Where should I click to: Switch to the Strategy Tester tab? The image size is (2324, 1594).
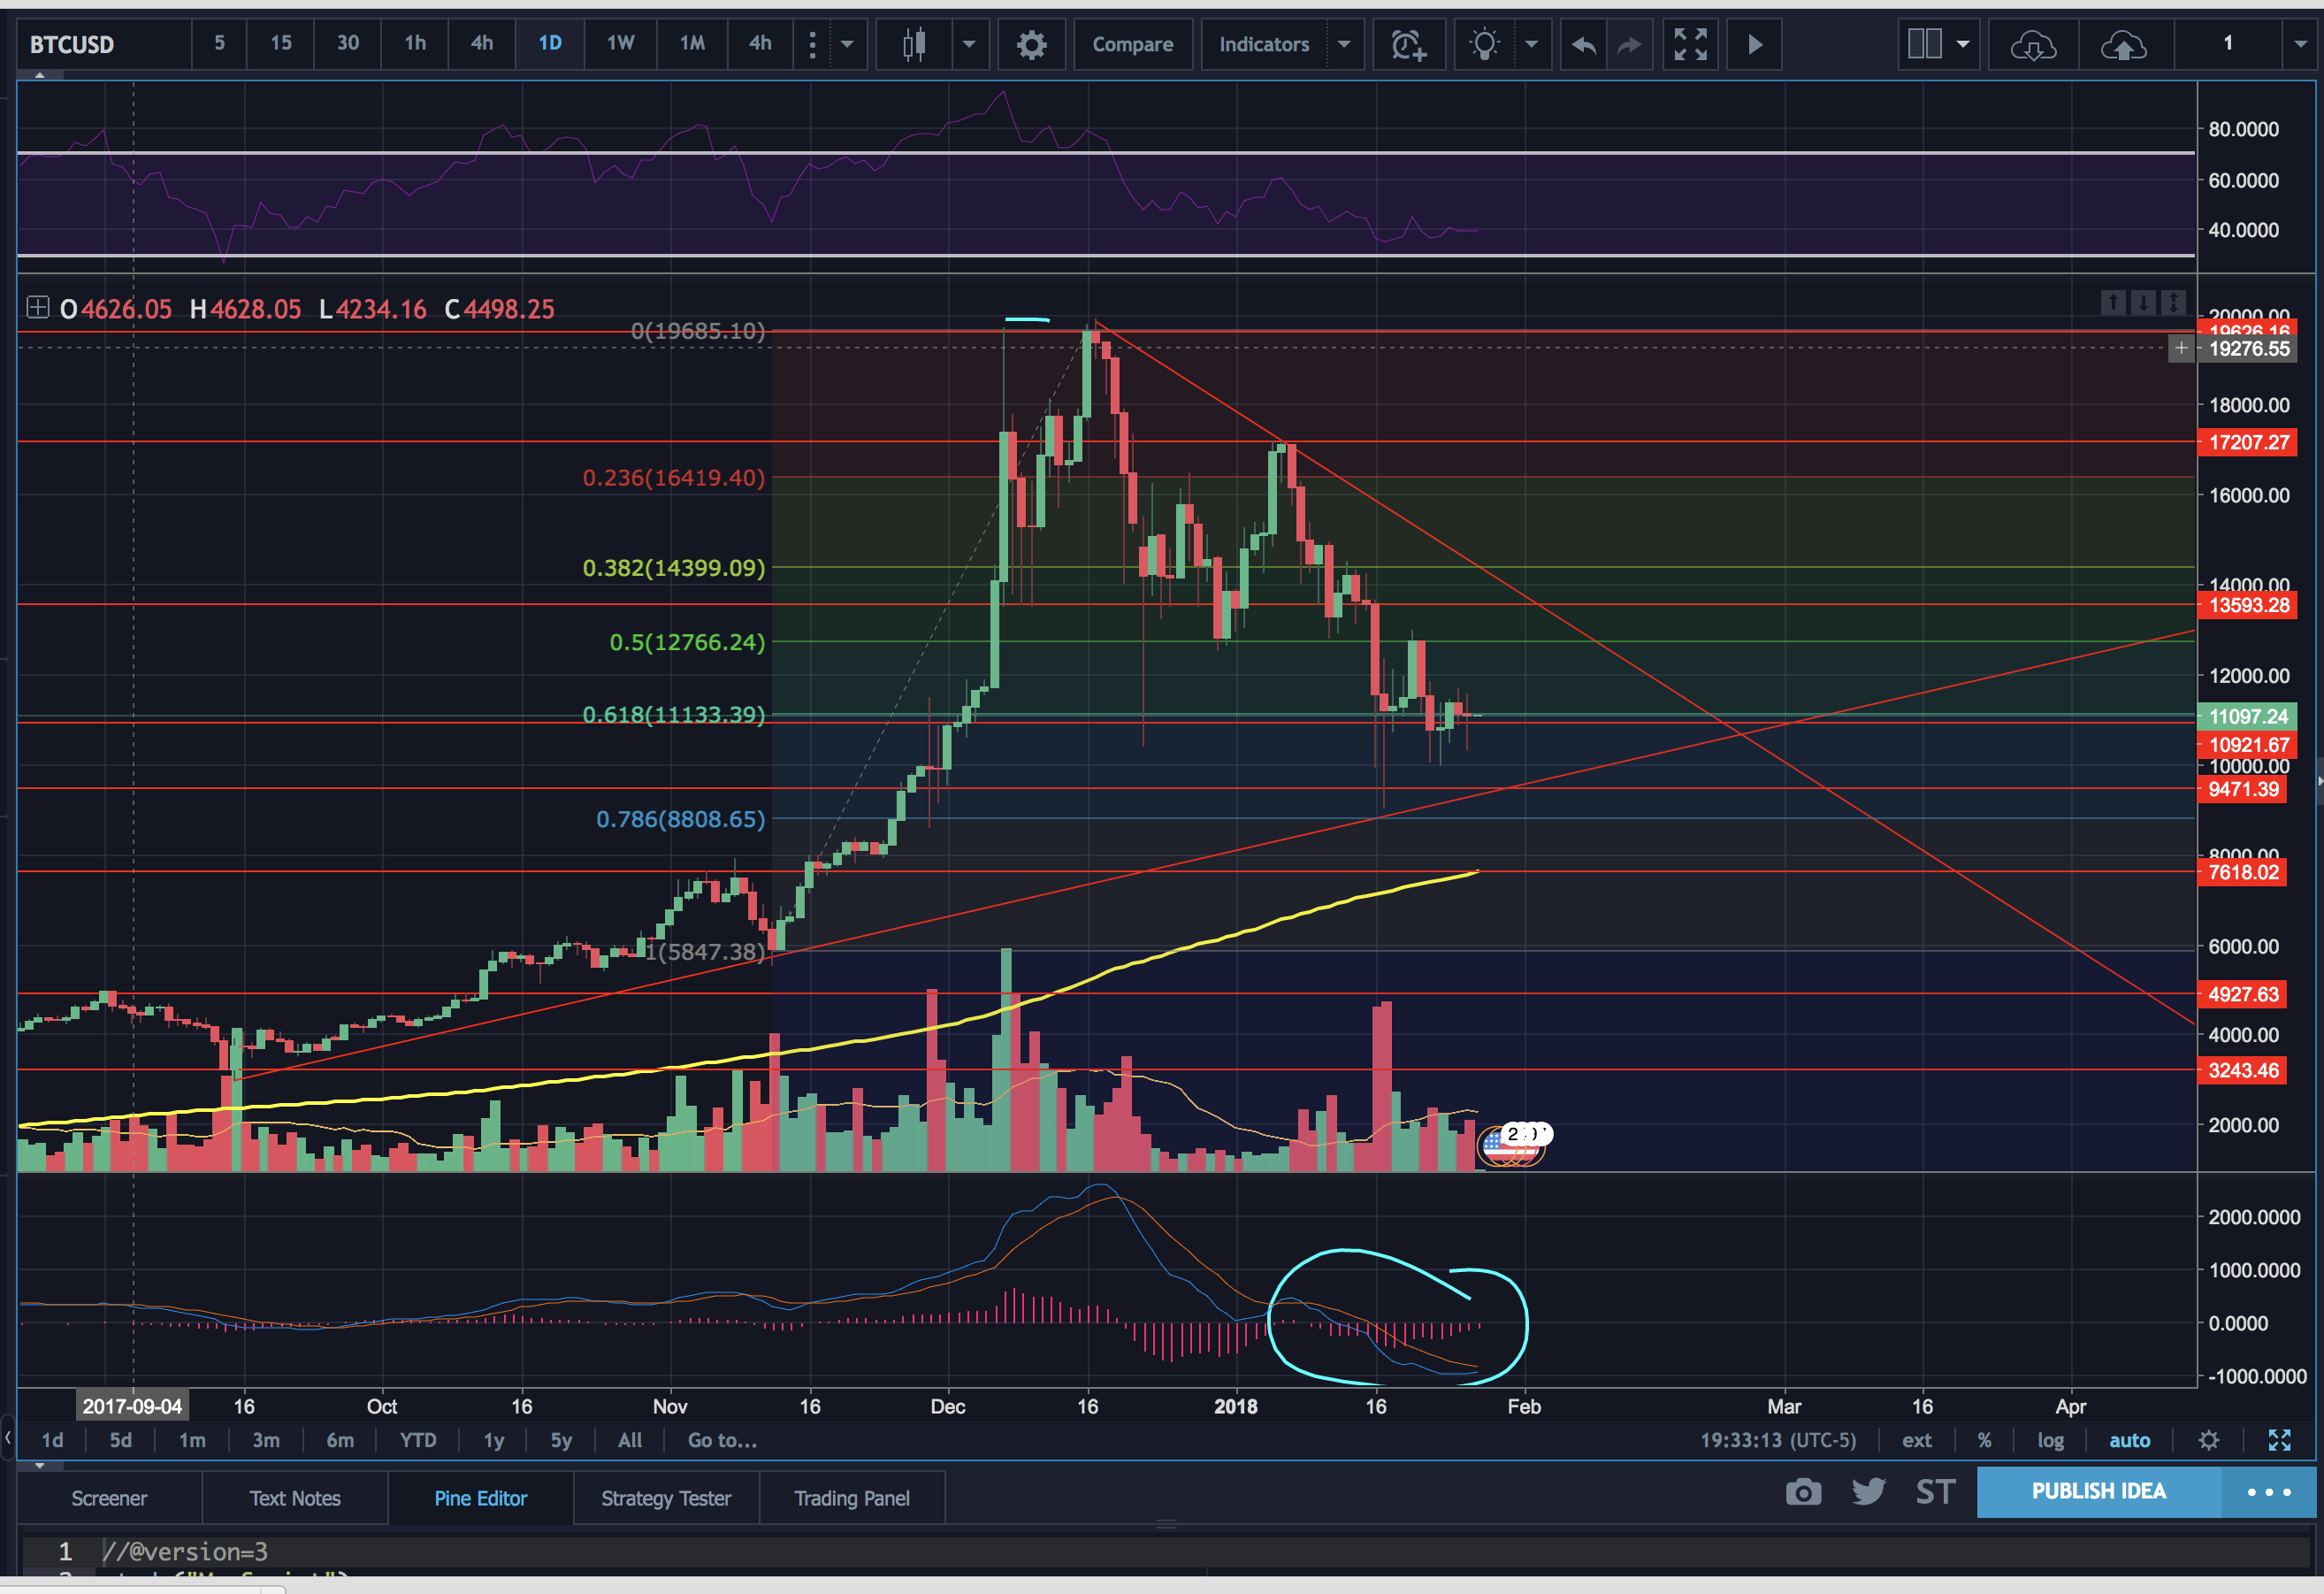(x=666, y=1498)
